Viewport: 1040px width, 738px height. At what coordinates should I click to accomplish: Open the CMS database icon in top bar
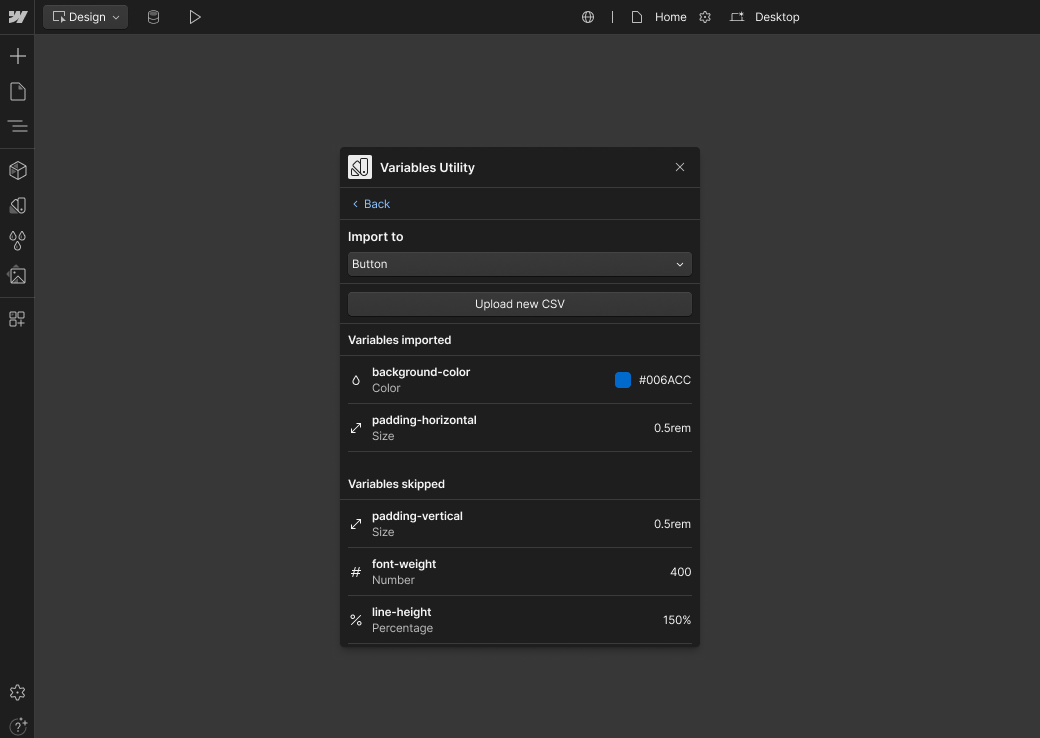click(x=153, y=17)
